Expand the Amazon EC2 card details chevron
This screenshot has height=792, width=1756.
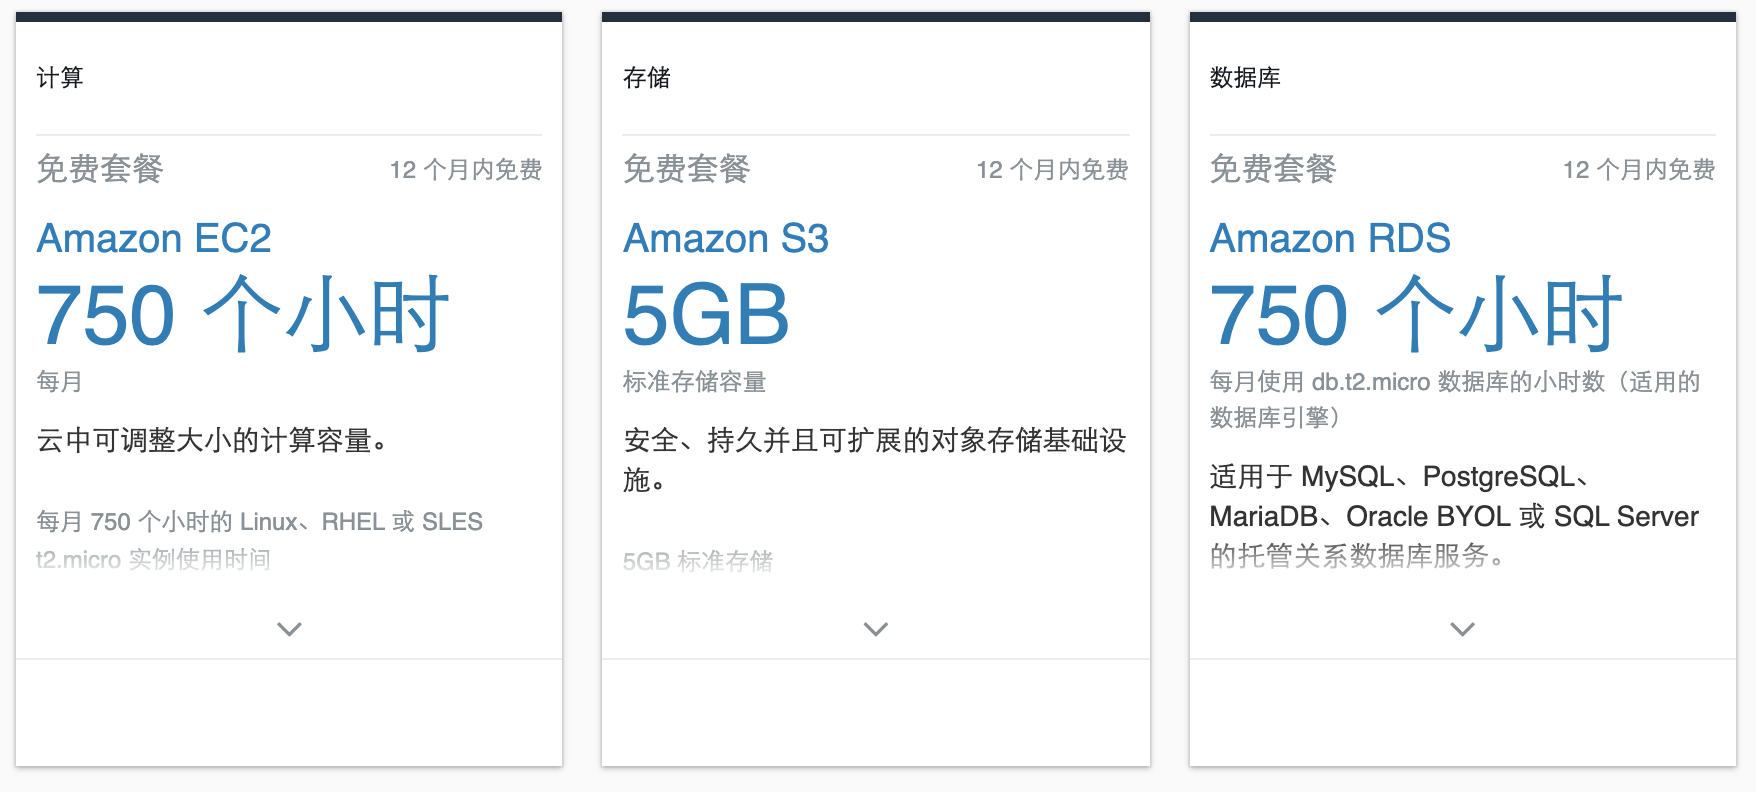(289, 629)
